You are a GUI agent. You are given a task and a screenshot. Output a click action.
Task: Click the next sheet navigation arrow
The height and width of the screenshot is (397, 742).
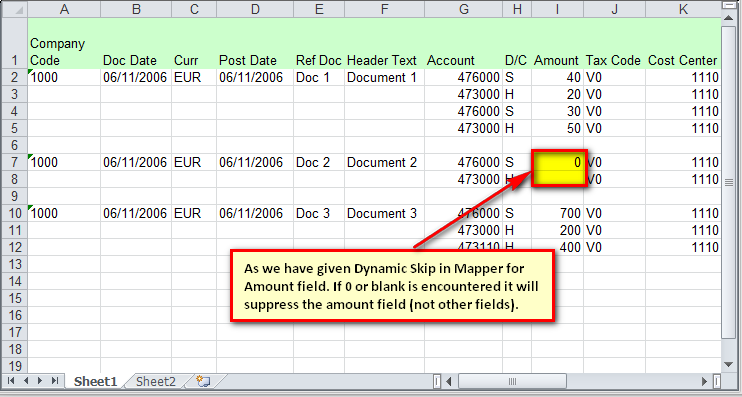click(40, 381)
